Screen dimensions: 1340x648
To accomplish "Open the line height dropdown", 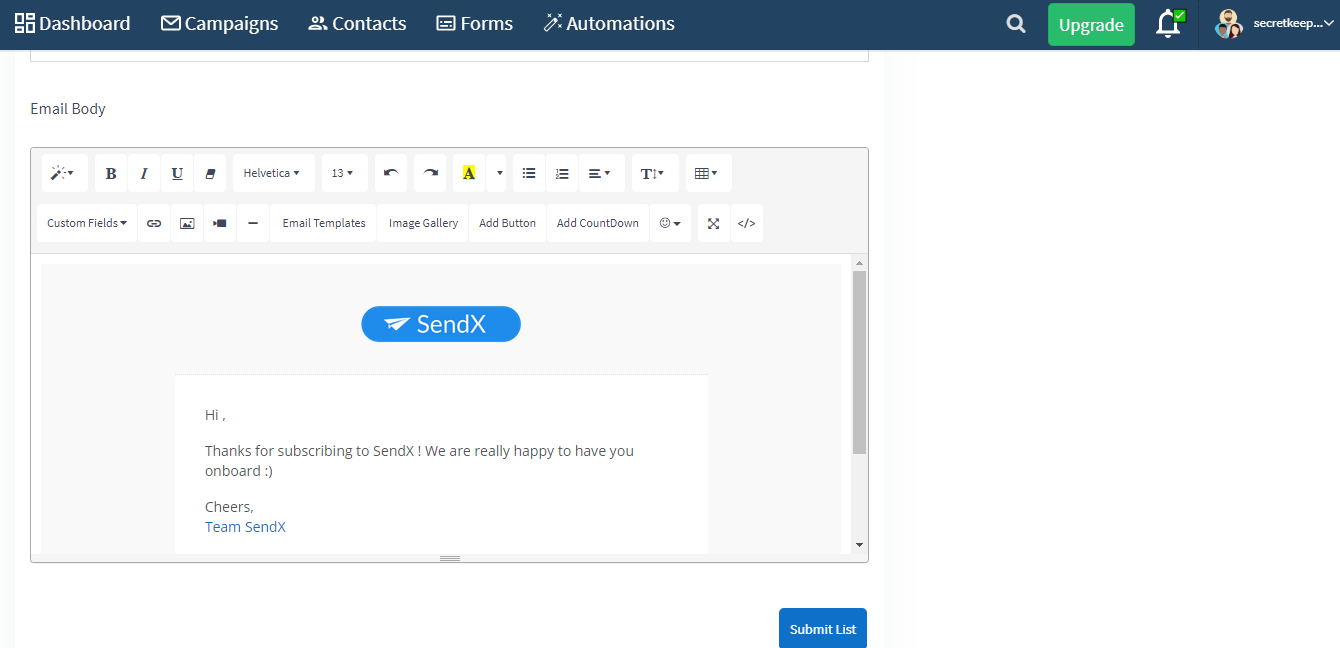I will point(655,173).
